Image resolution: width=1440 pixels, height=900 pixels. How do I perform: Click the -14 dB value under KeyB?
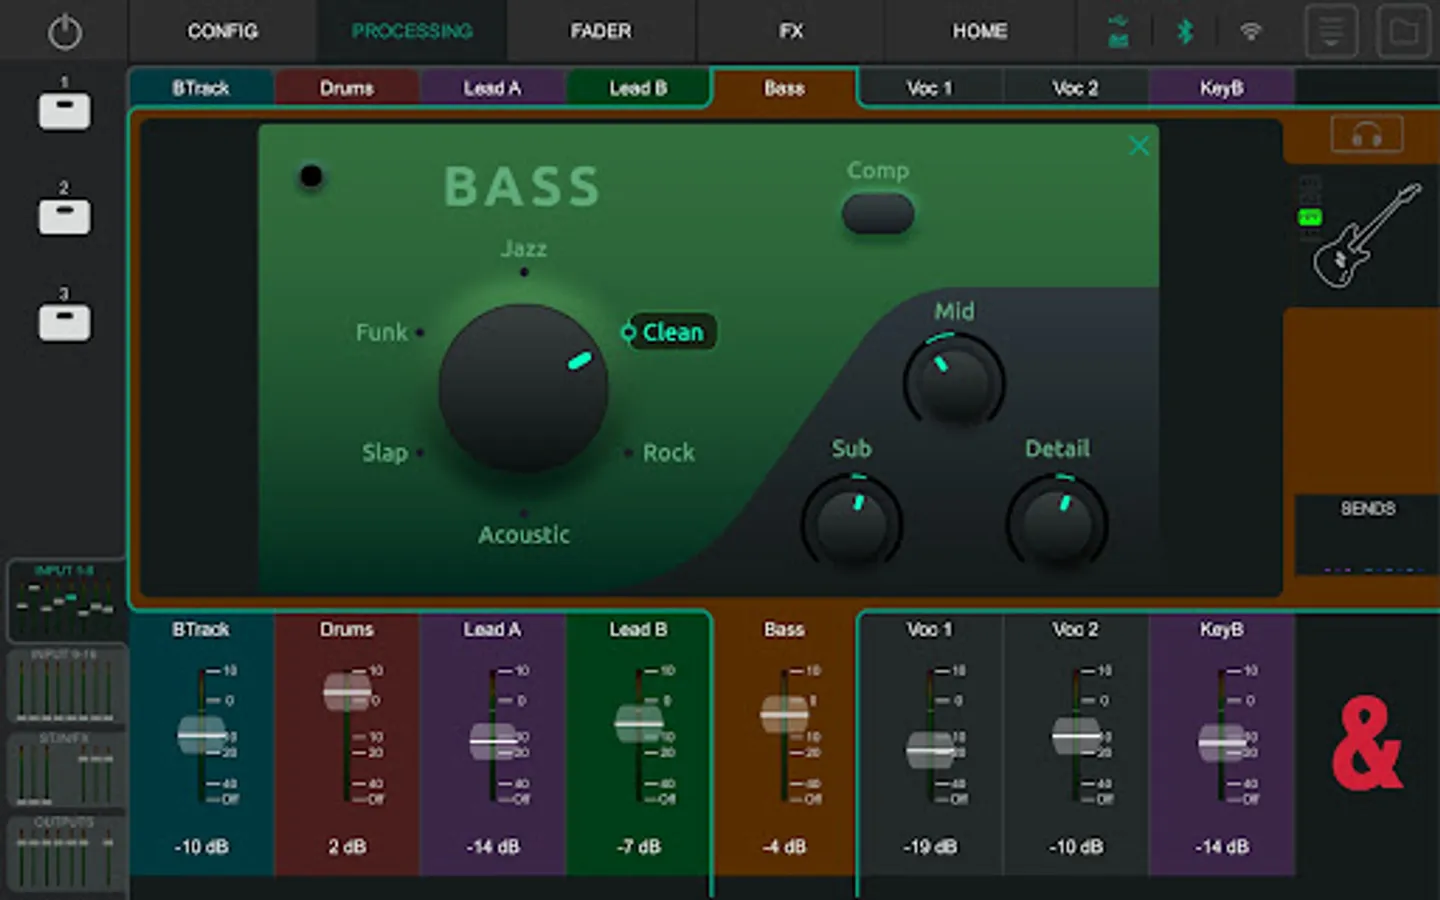[1222, 847]
